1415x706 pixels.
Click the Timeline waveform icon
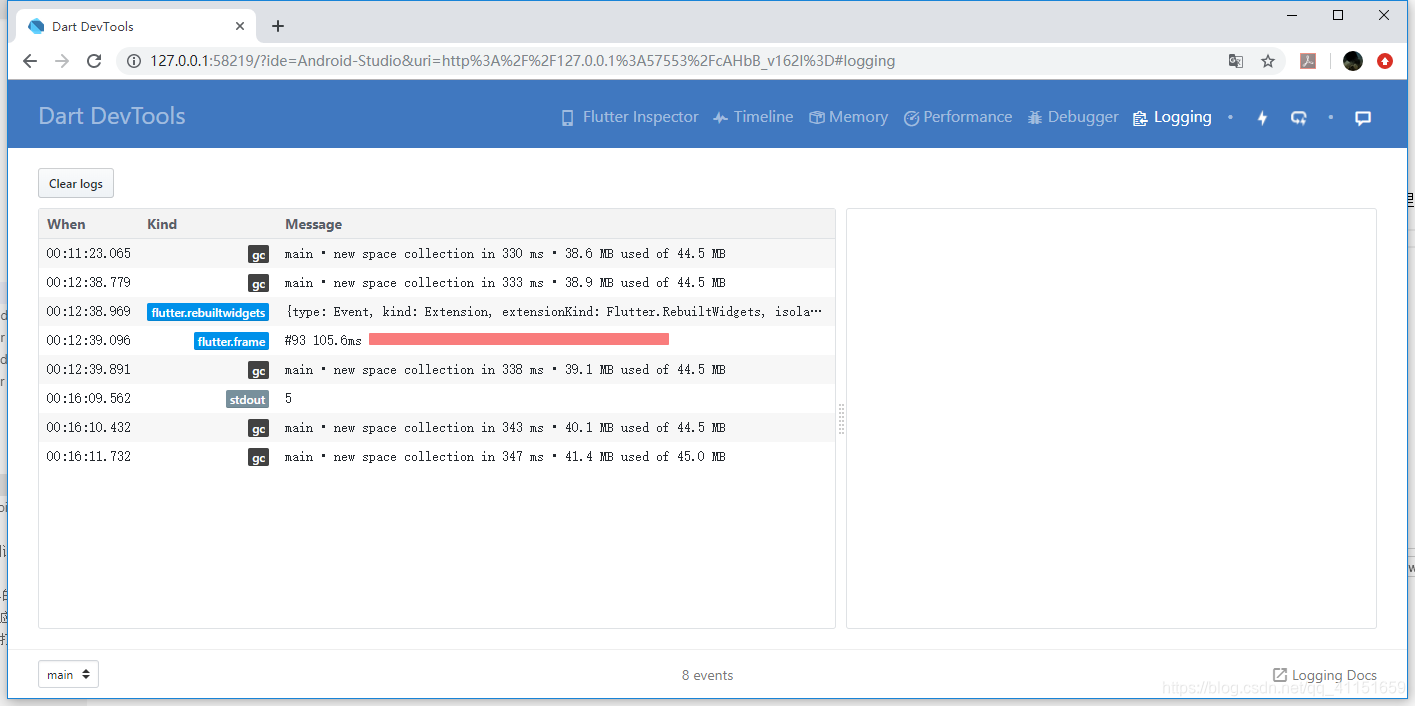(720, 118)
